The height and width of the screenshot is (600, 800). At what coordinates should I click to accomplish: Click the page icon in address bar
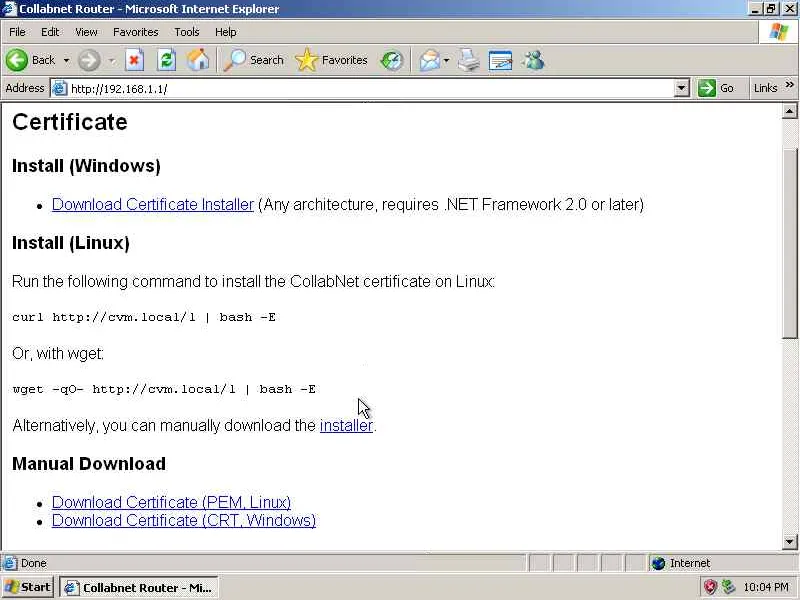60,89
